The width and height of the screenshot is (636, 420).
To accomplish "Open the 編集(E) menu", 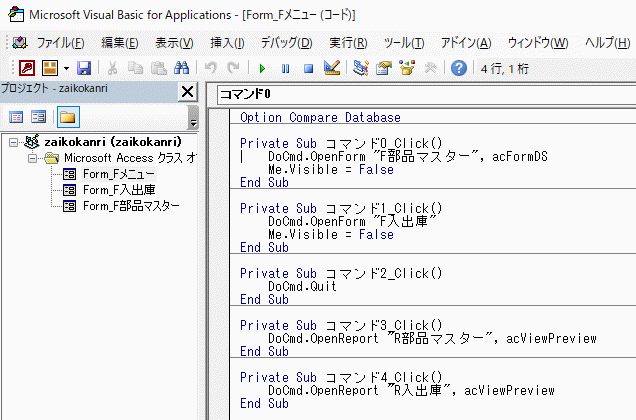I will 120,43.
